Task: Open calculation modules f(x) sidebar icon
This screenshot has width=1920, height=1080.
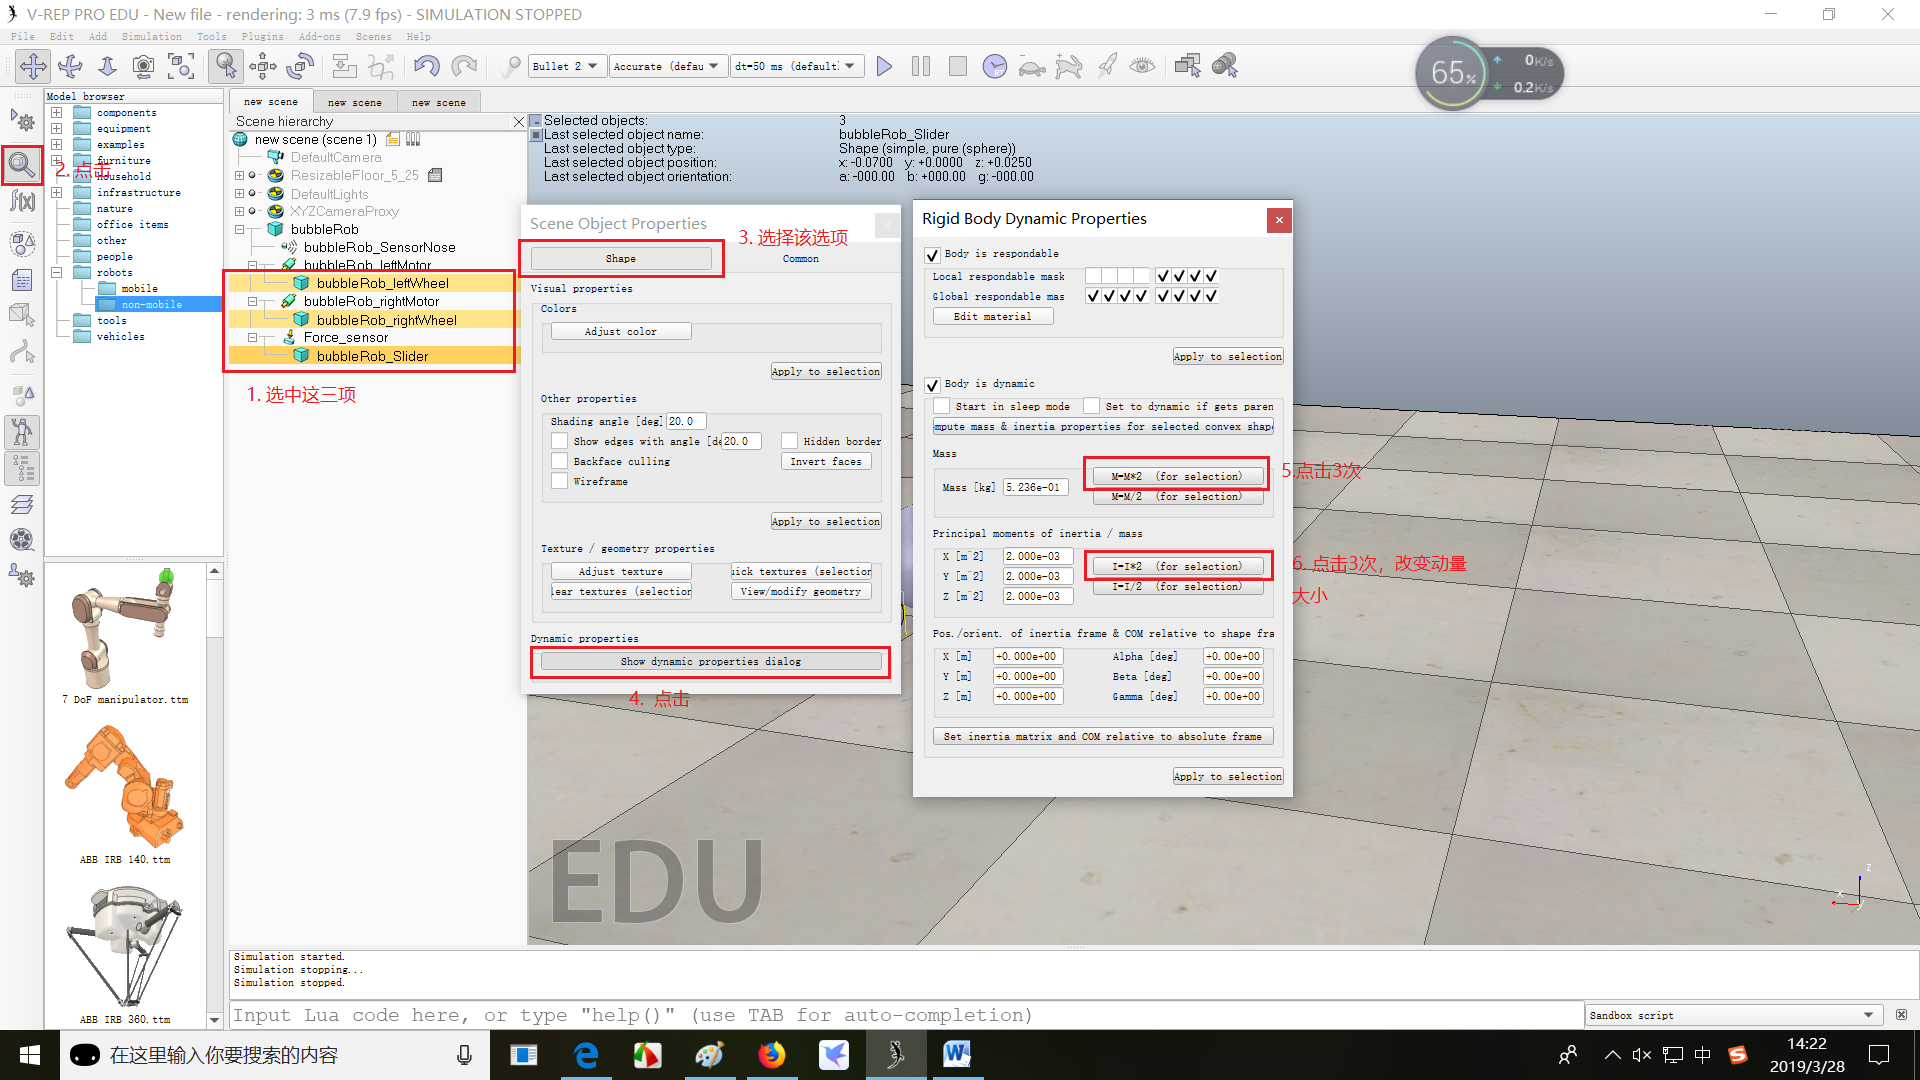Action: coord(22,202)
